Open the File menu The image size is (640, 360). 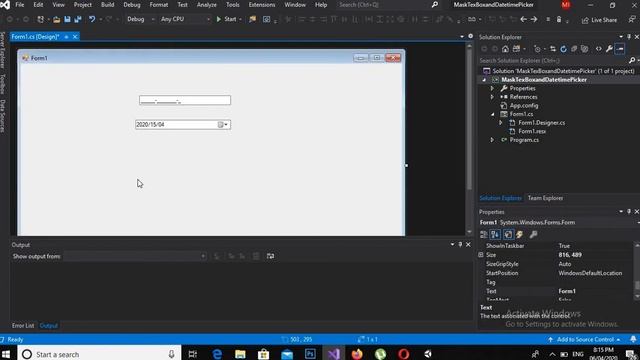point(20,5)
